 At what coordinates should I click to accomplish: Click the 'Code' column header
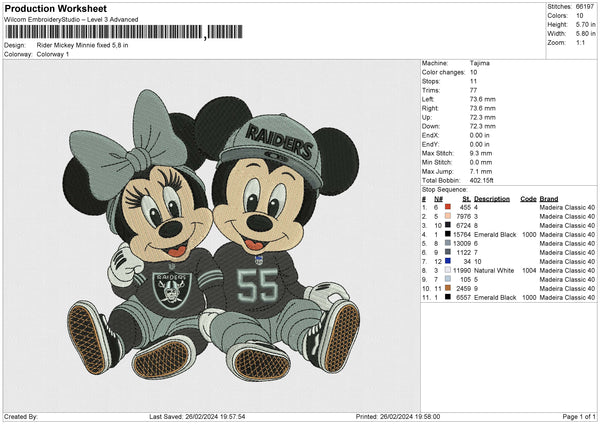coord(528,199)
